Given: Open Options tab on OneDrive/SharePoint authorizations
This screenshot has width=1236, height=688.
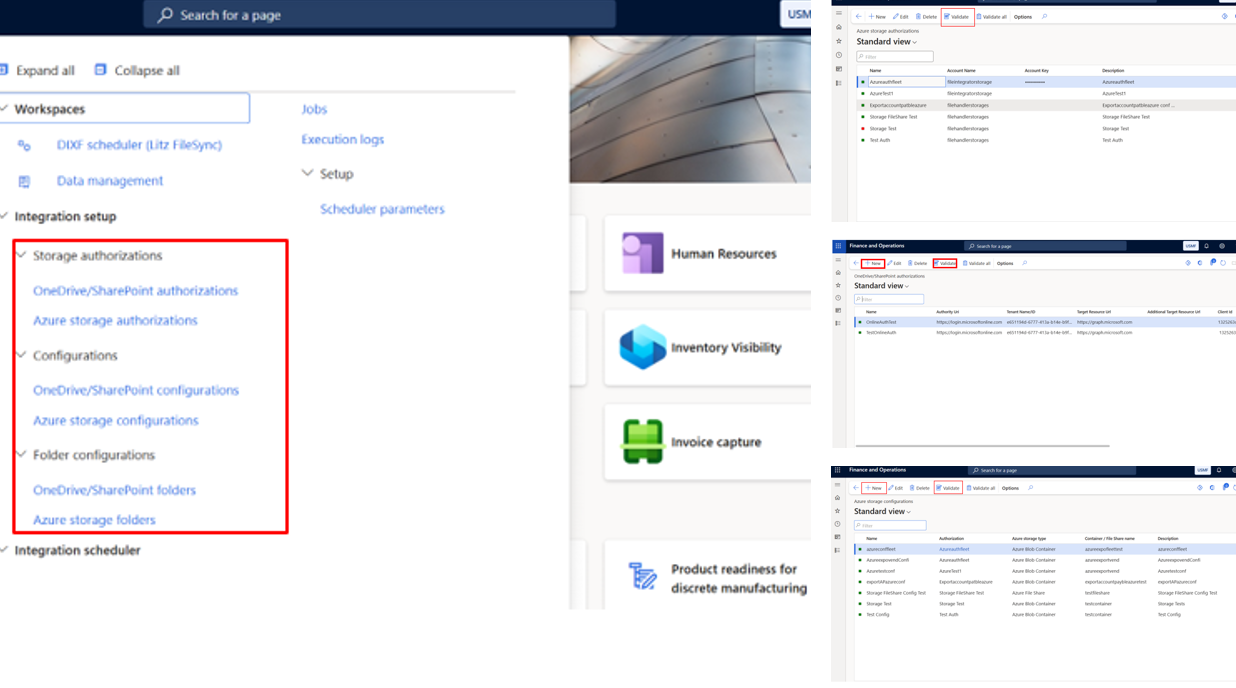Looking at the screenshot, I should pos(1005,264).
